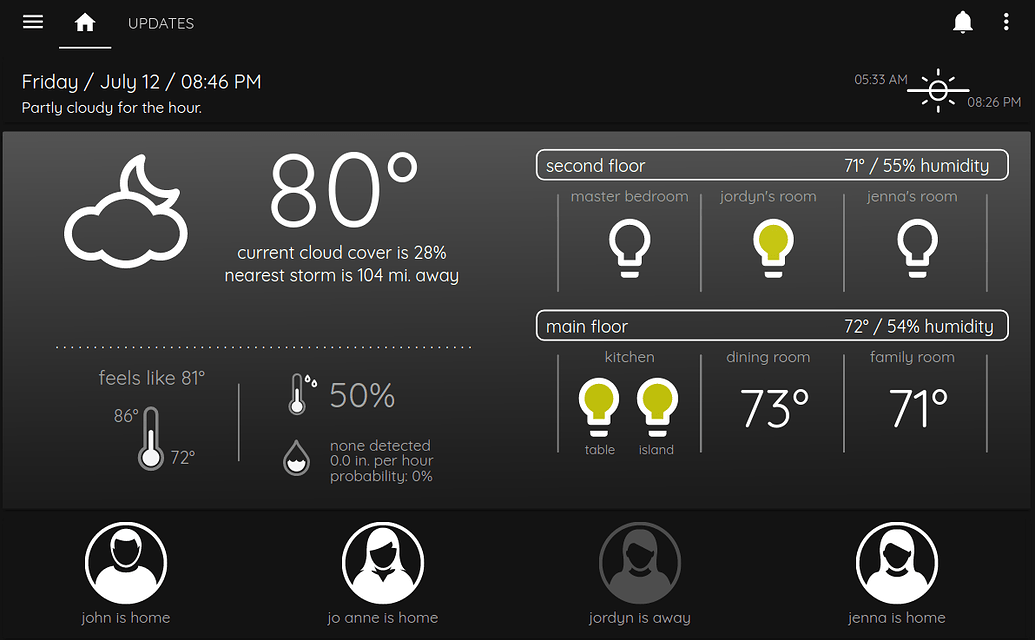1035x640 pixels.
Task: Open the navigation hamburger menu
Action: [32, 21]
